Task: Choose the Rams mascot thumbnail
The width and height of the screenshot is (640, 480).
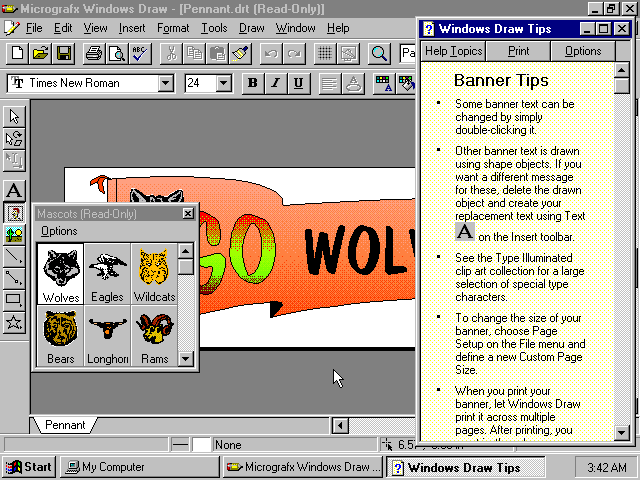Action: 154,336
